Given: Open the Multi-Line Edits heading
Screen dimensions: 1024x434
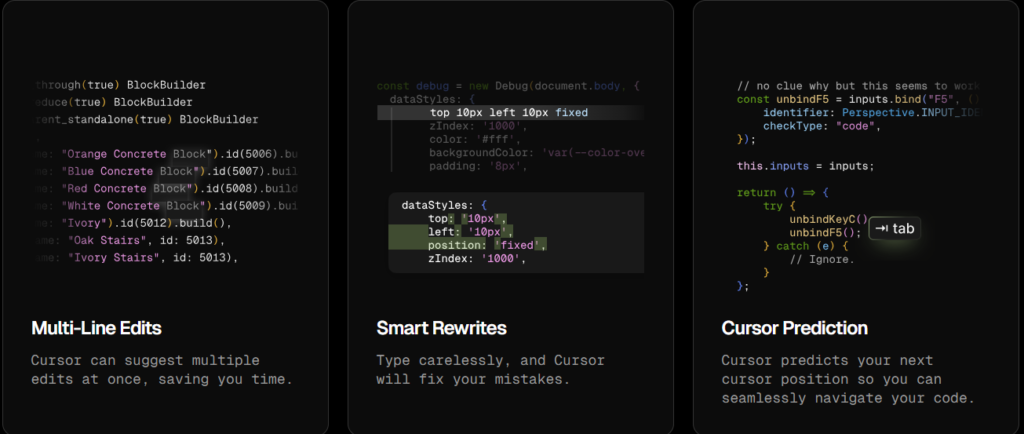Looking at the screenshot, I should tap(96, 328).
